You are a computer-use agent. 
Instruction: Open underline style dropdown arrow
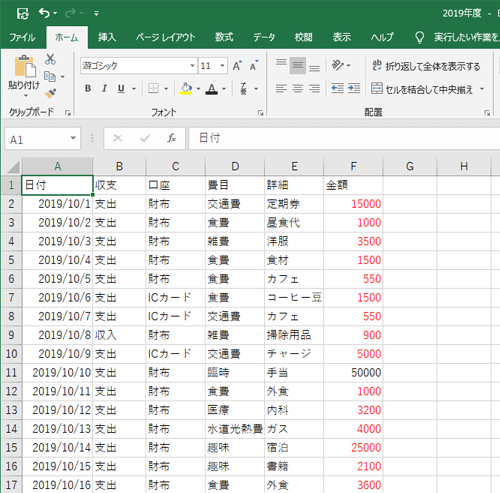pos(134,89)
